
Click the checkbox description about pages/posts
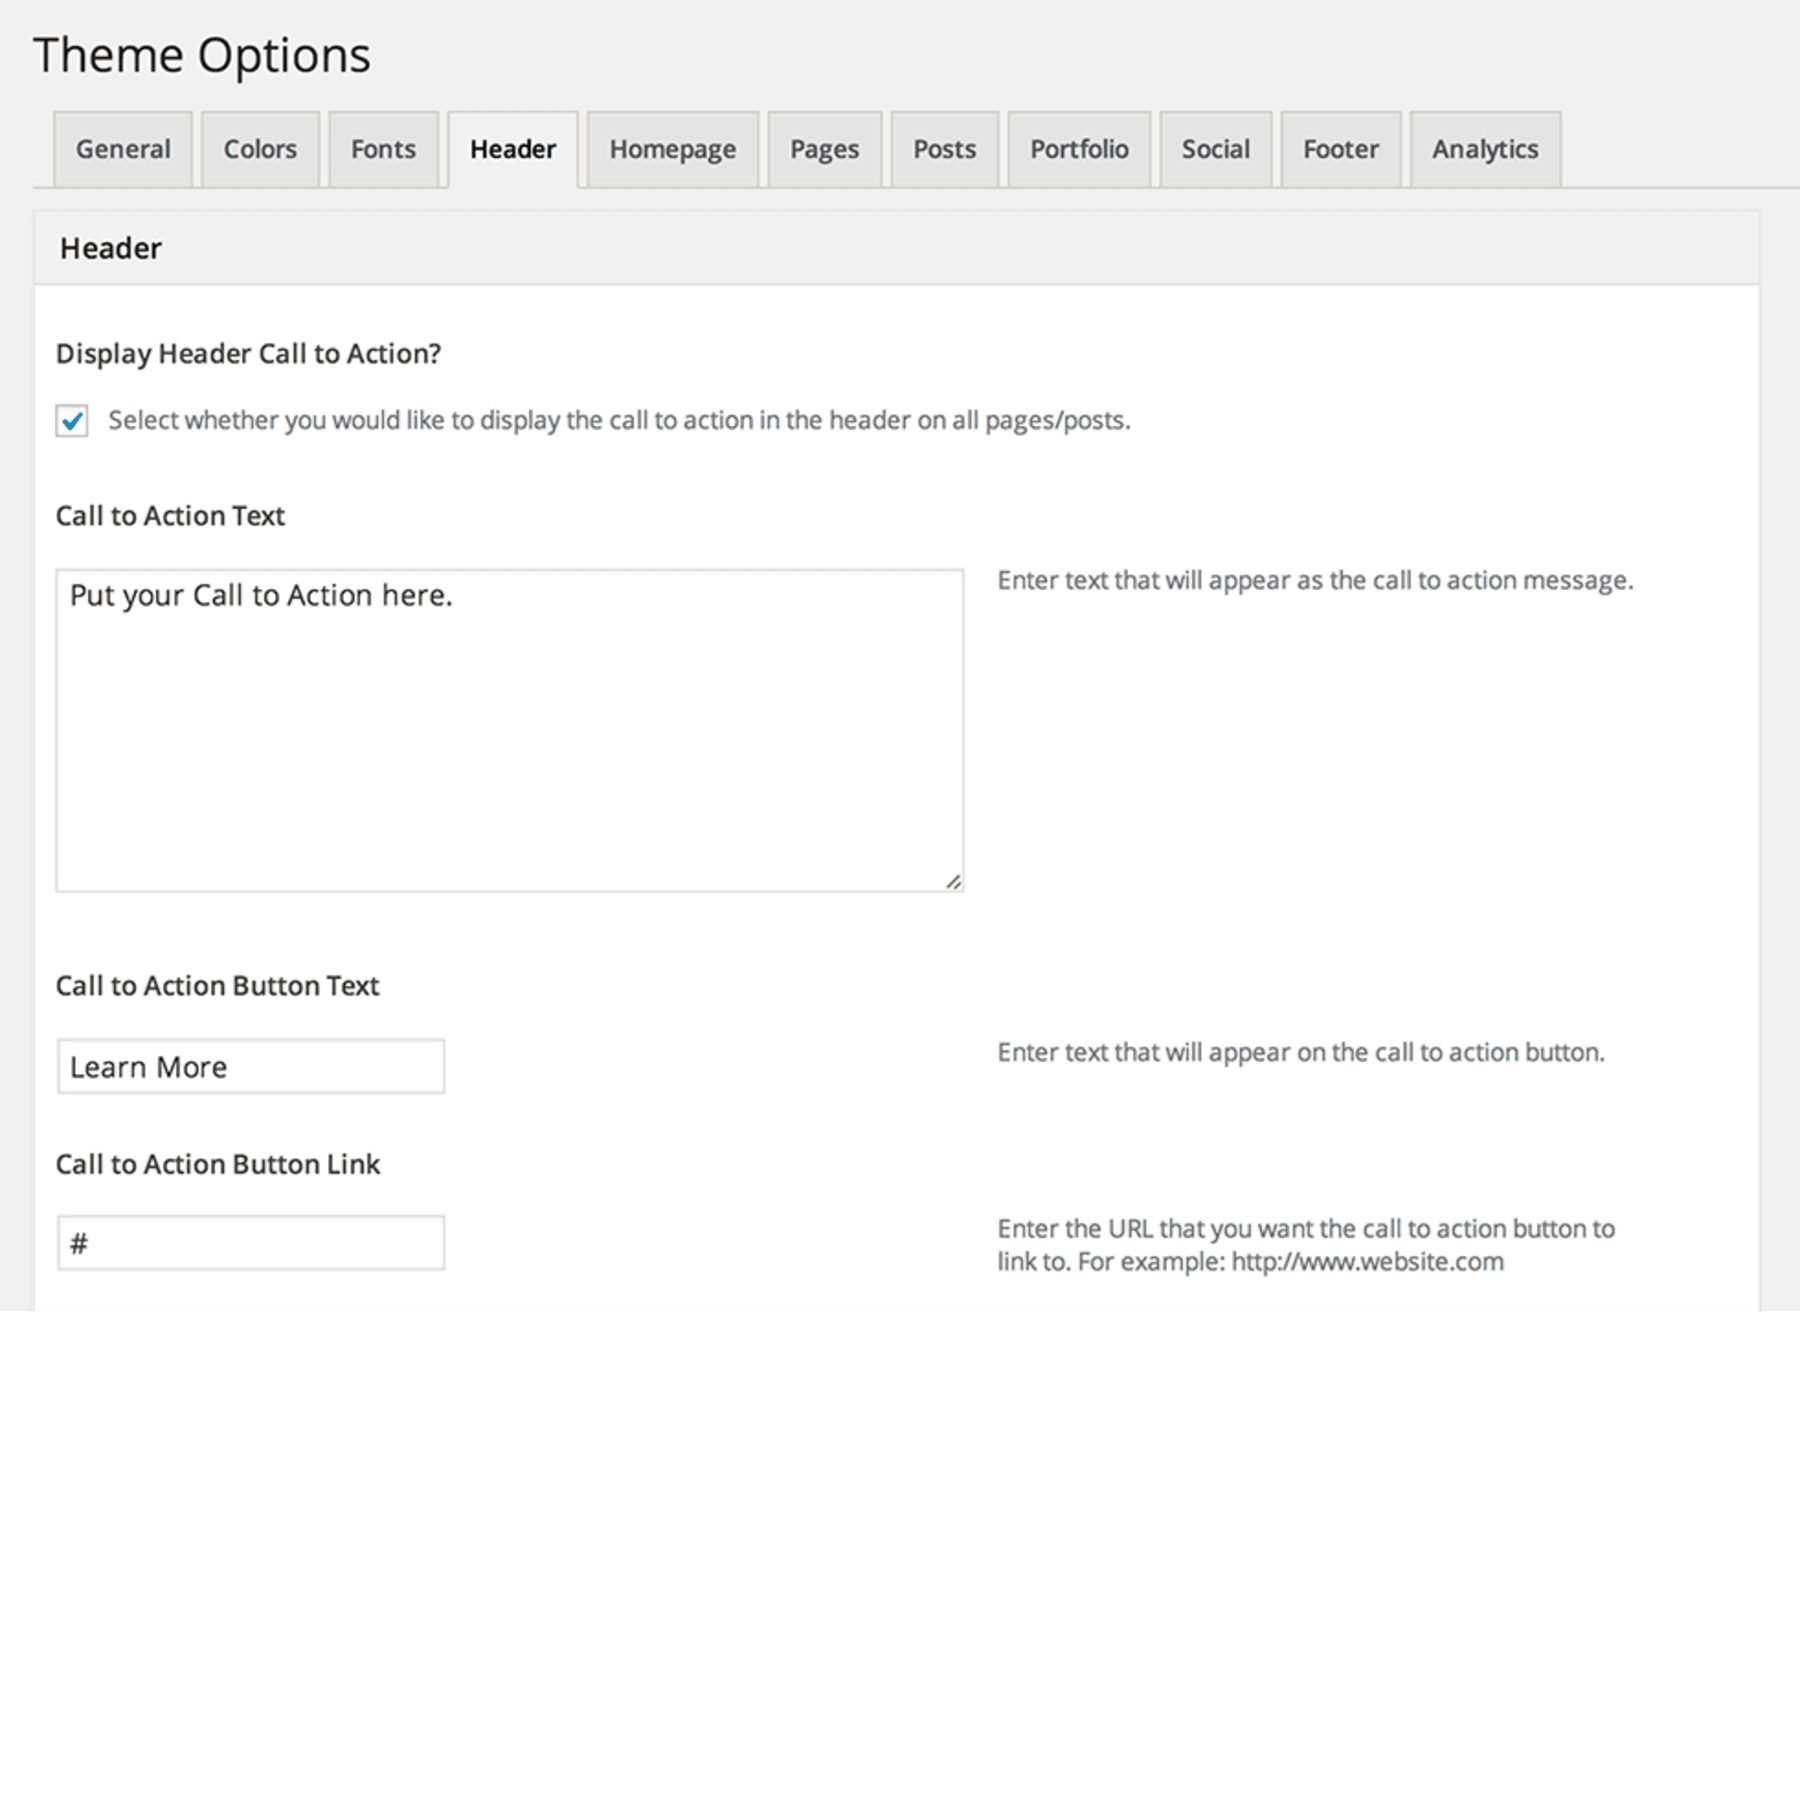(620, 420)
